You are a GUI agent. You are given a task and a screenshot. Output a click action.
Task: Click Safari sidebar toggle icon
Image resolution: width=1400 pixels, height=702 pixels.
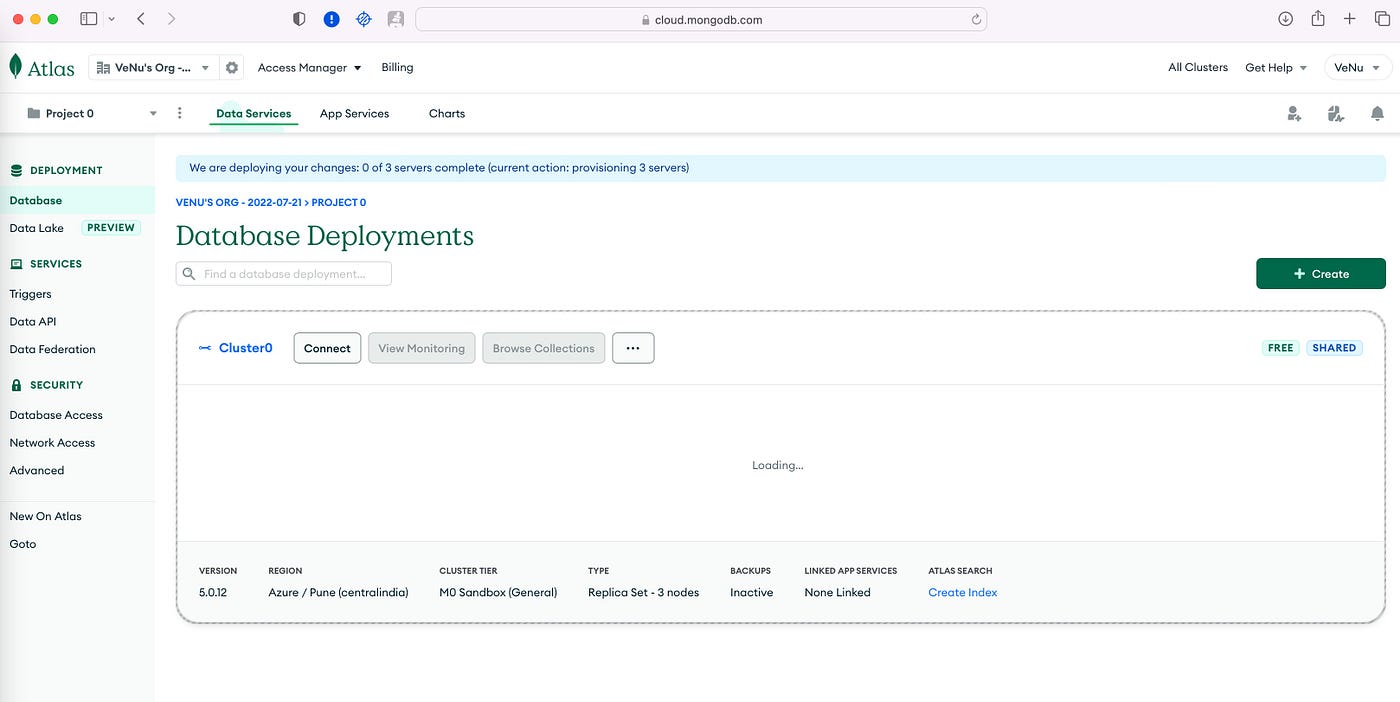click(89, 19)
